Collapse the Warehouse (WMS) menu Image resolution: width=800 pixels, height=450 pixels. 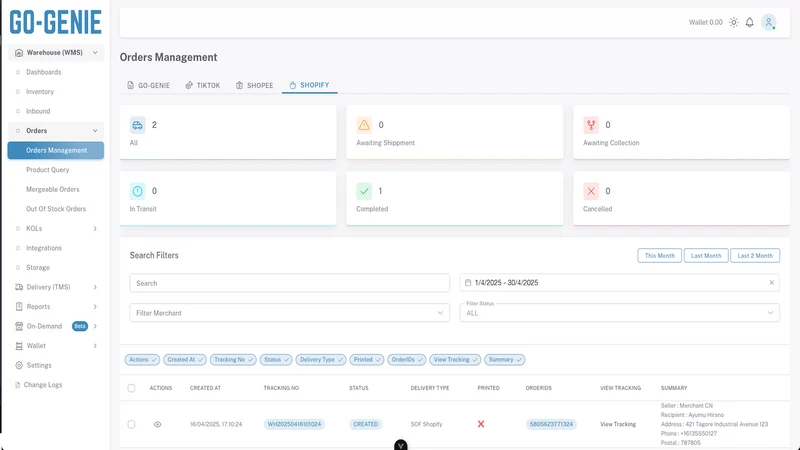click(95, 53)
